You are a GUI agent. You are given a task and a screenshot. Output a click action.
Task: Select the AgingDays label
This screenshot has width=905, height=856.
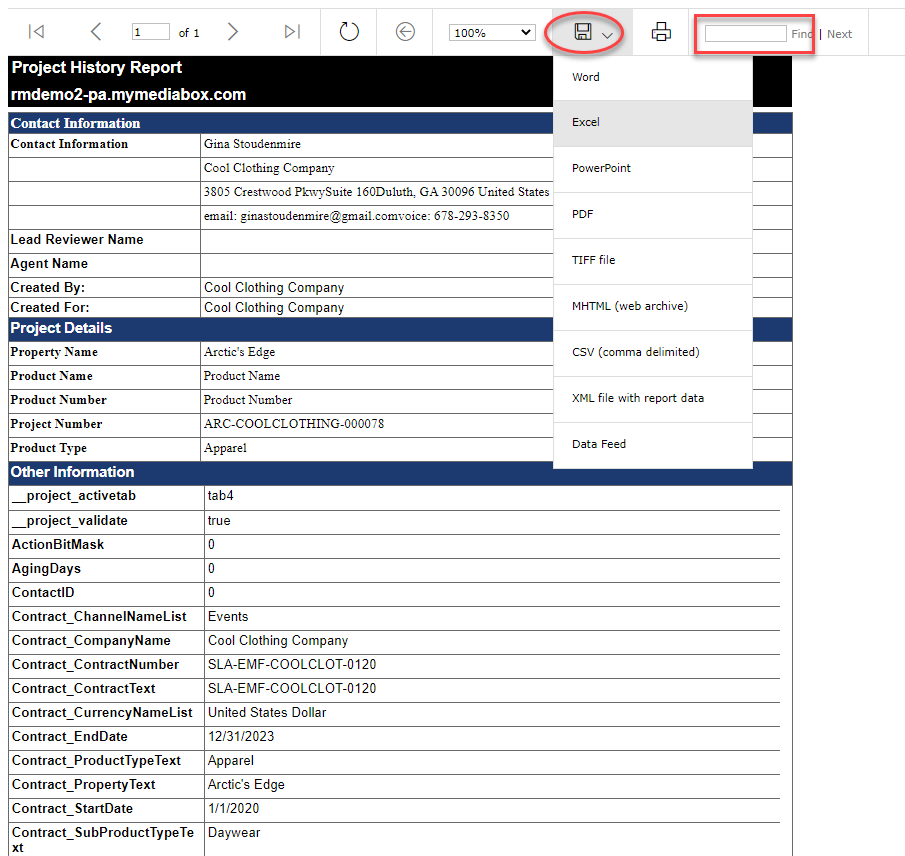46,569
